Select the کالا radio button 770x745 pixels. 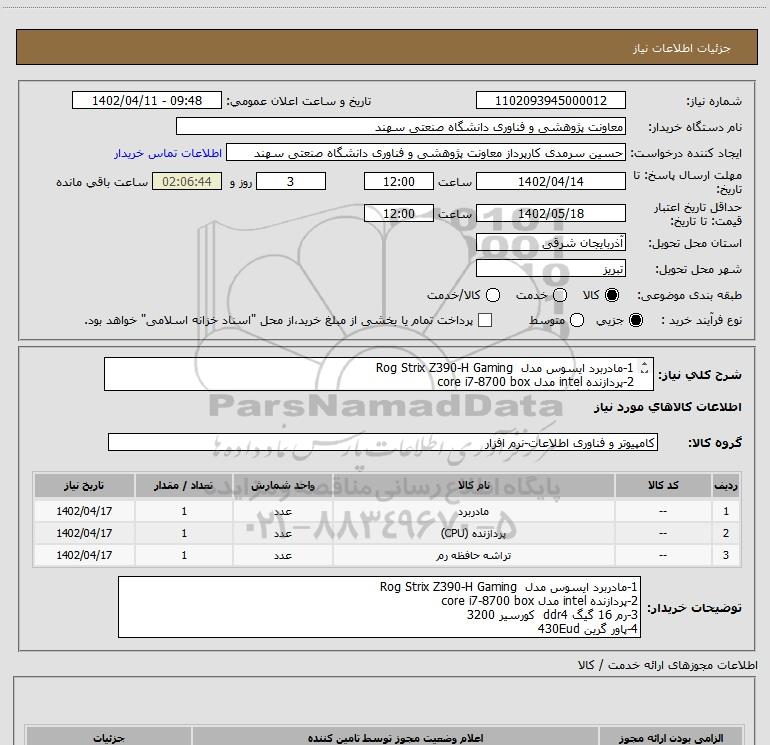coord(612,295)
